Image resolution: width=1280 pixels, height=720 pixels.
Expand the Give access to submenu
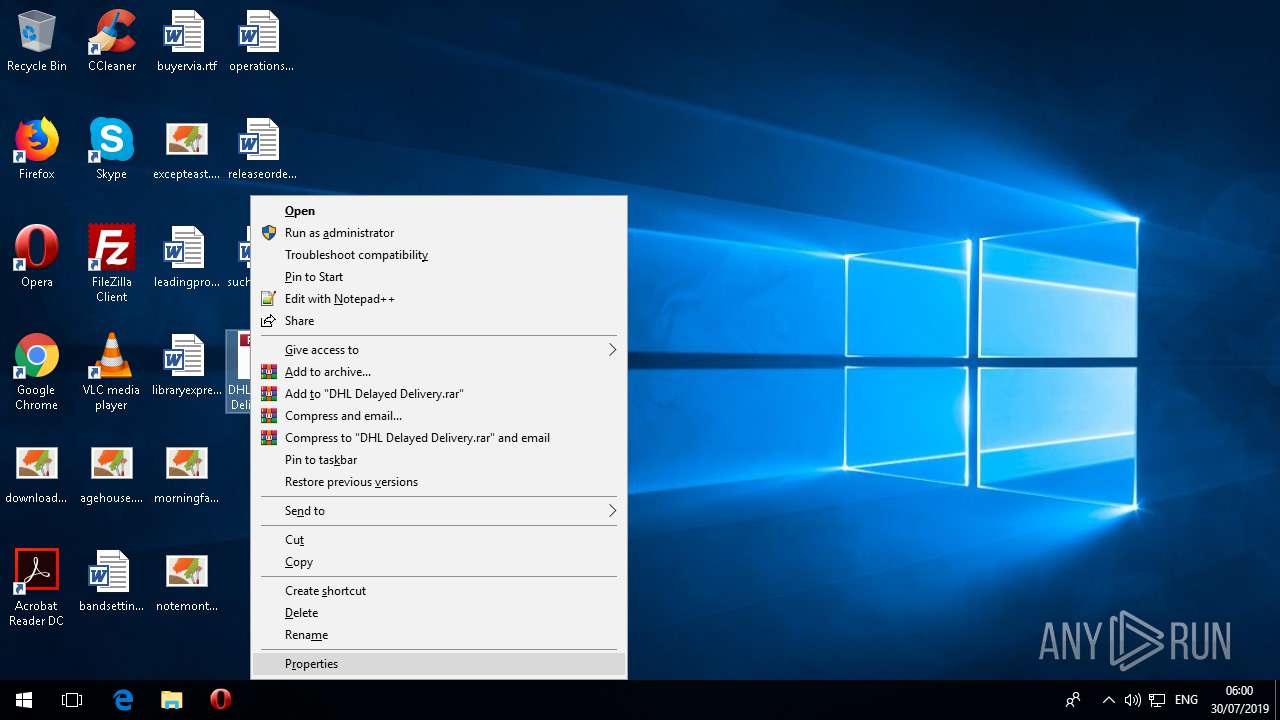[438, 350]
